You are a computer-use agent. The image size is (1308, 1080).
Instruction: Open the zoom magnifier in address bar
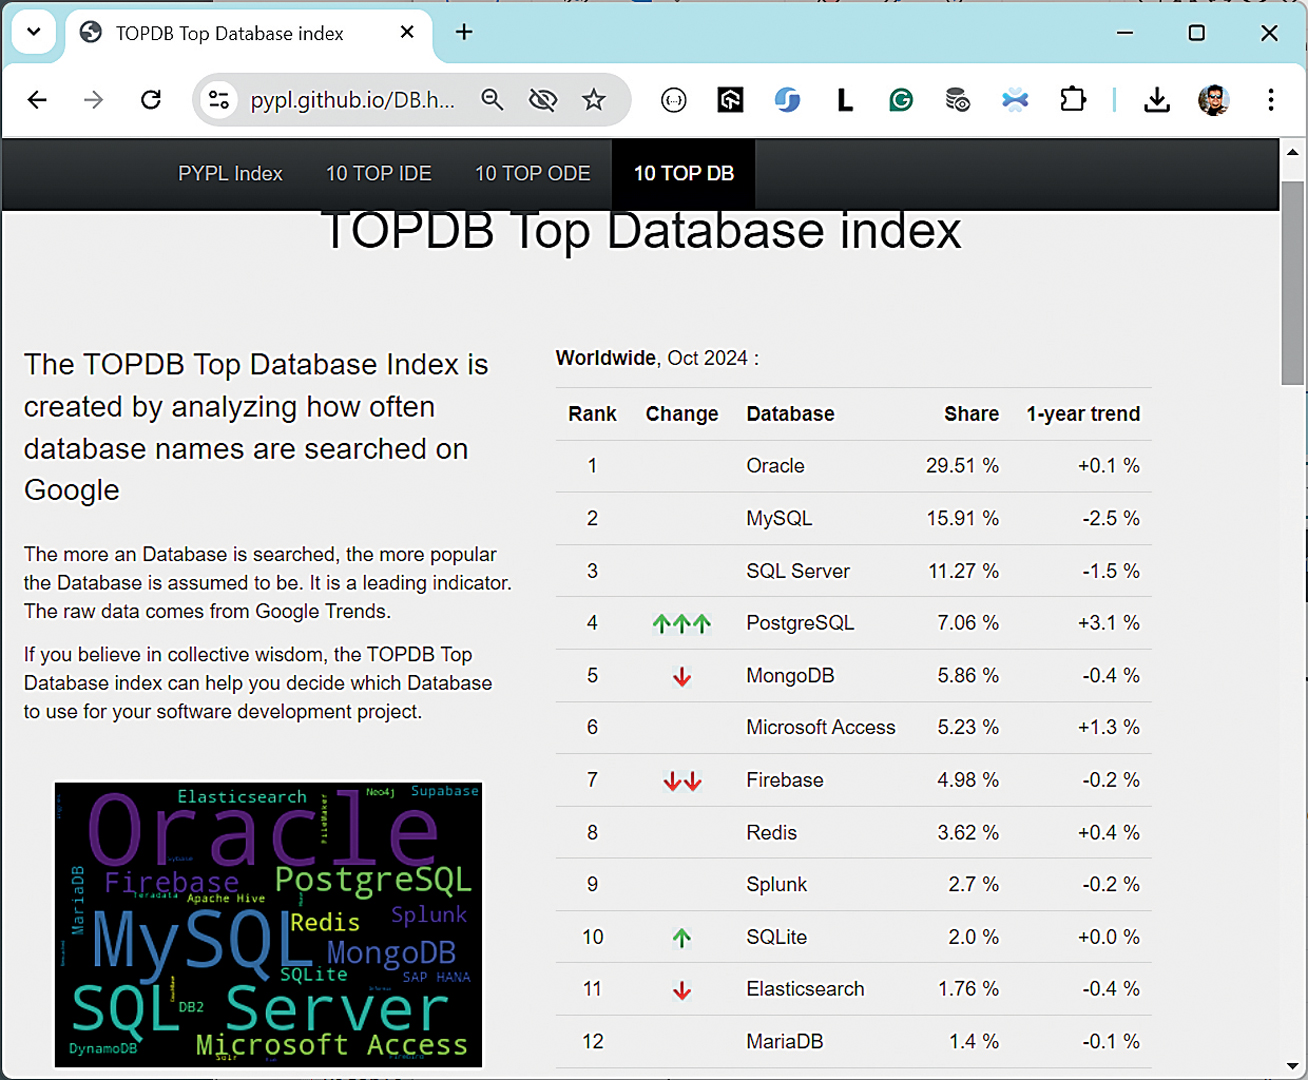(492, 100)
